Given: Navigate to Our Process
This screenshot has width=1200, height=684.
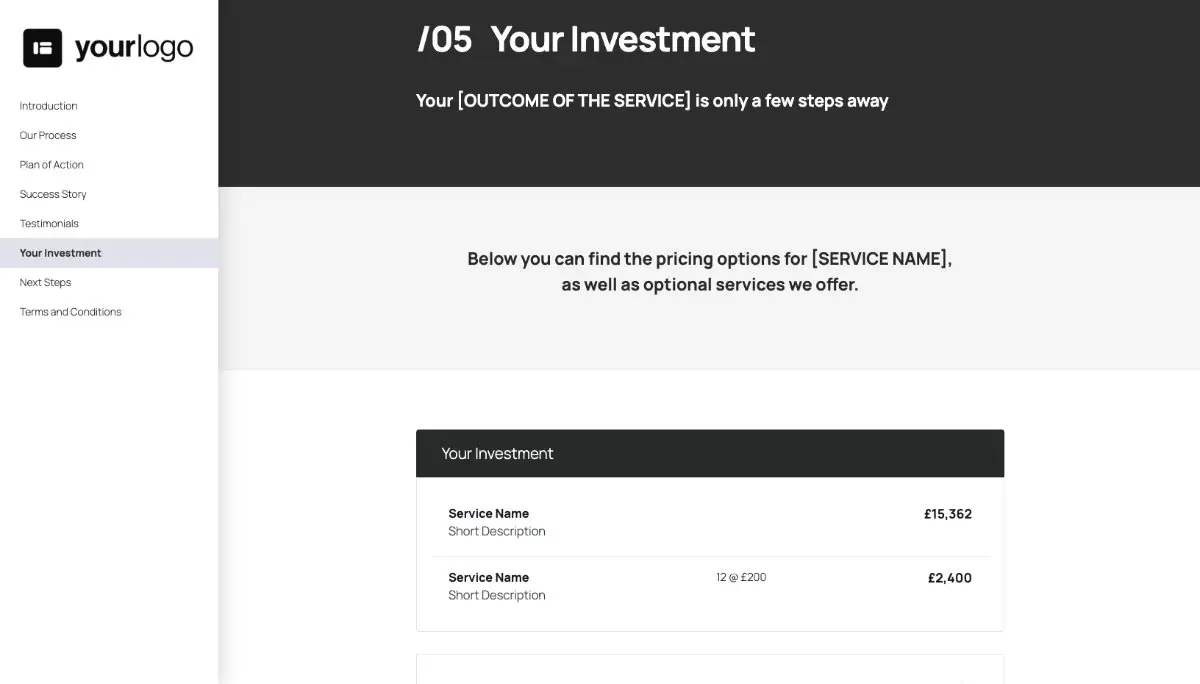Looking at the screenshot, I should coord(47,135).
